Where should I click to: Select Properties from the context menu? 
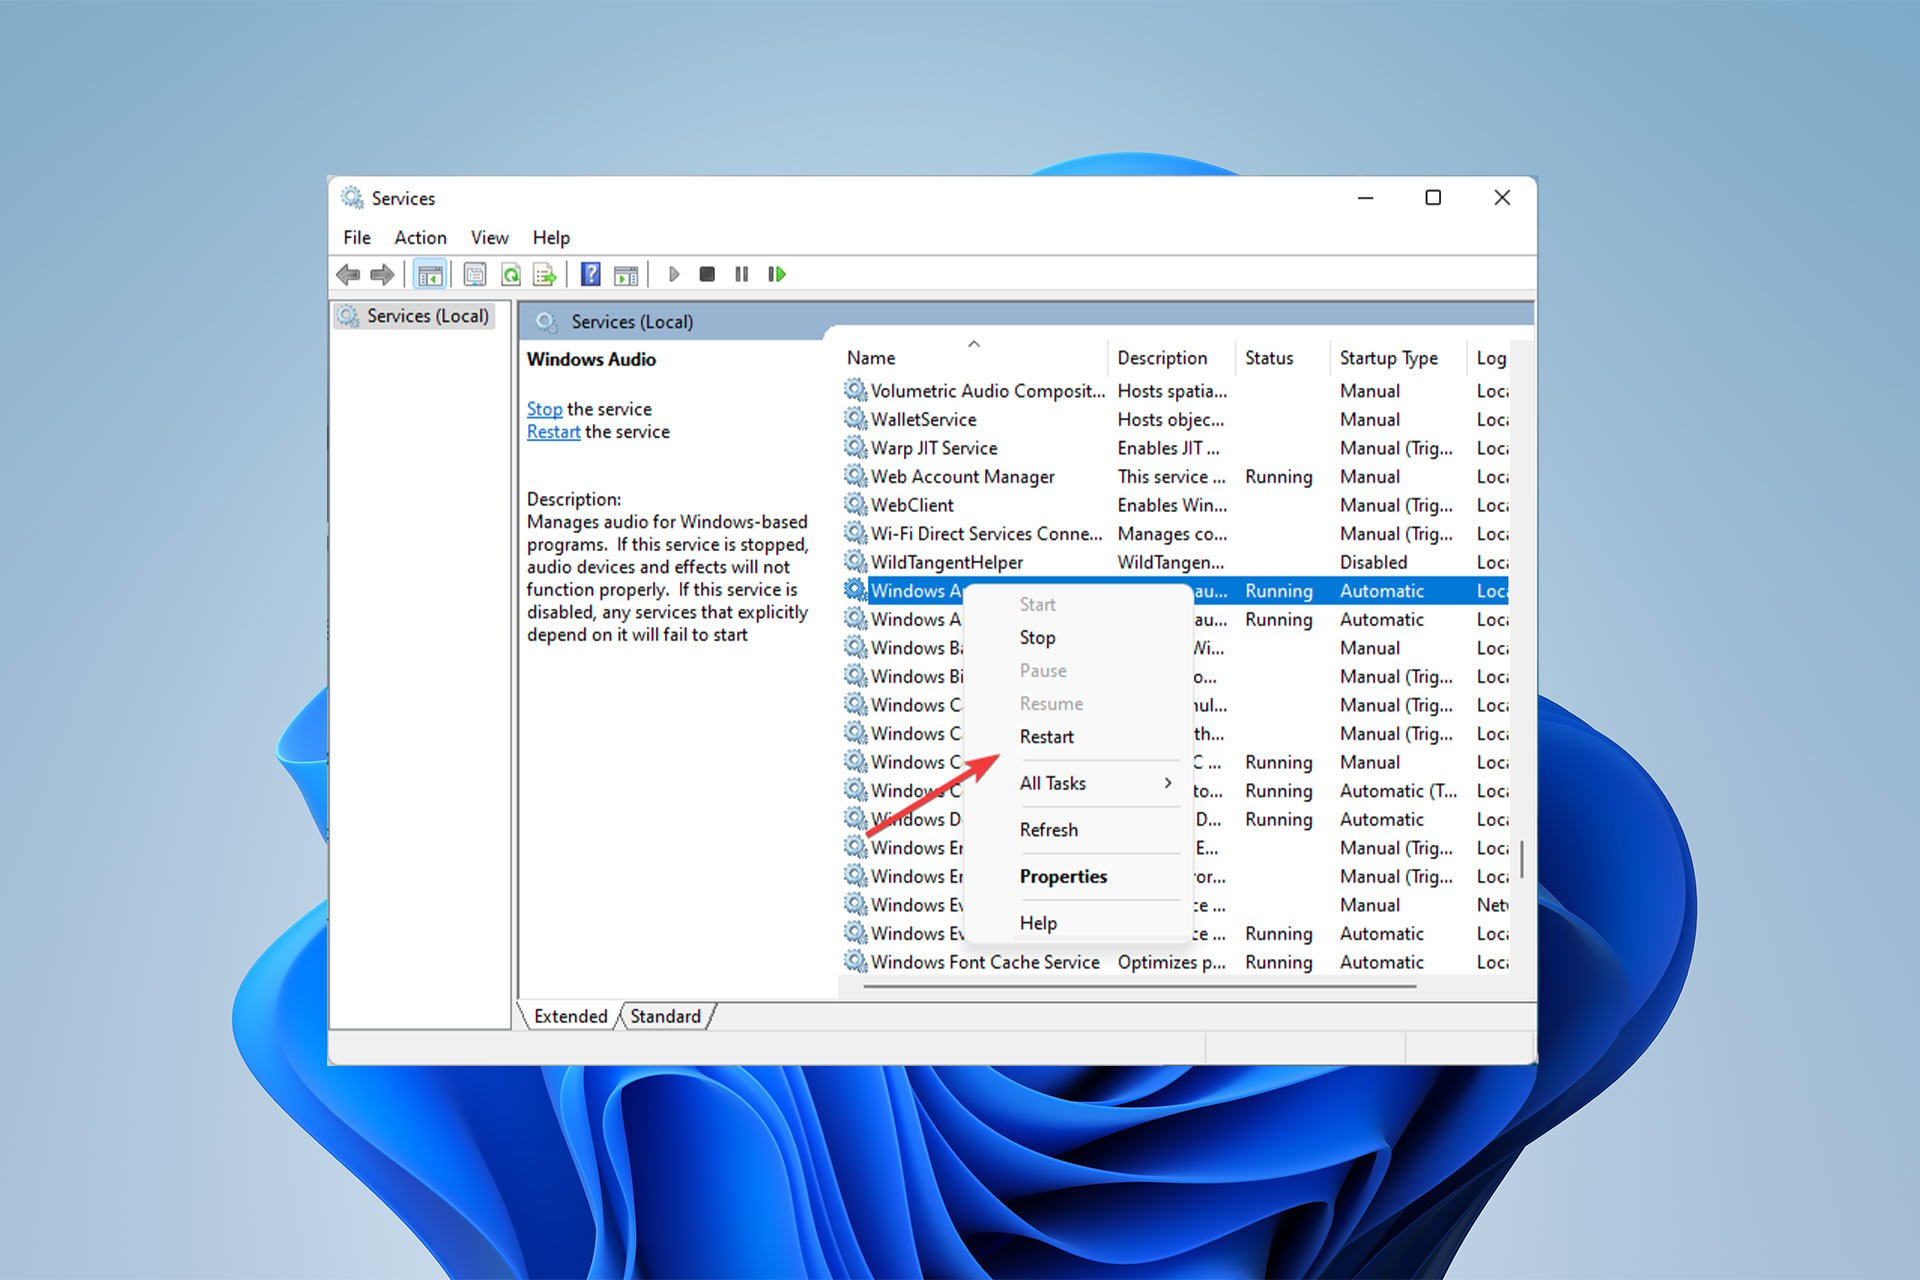(x=1063, y=876)
